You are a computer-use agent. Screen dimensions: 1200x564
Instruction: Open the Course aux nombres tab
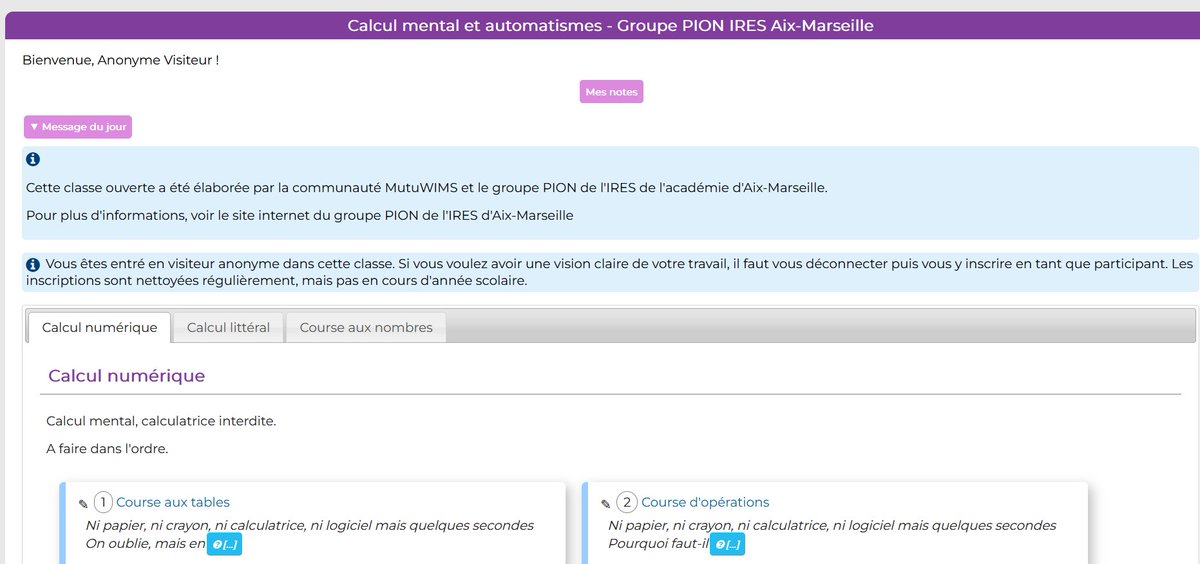(x=366, y=327)
